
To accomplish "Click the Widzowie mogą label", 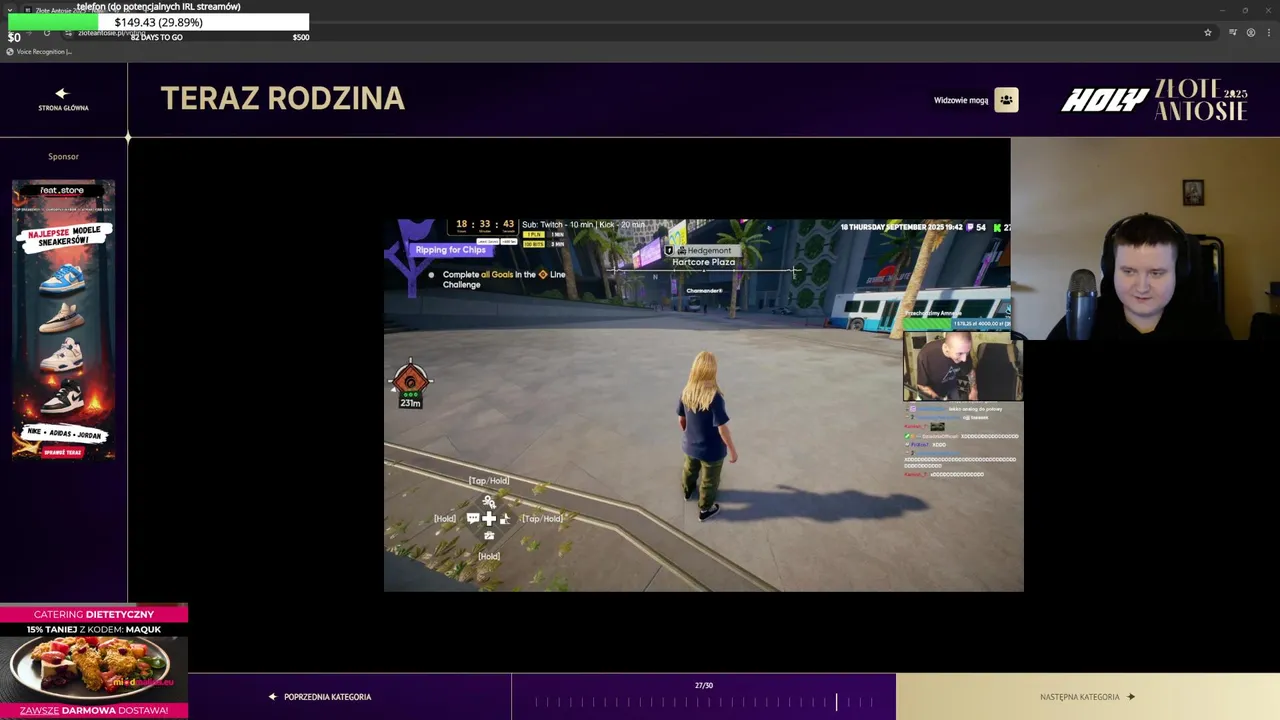I will point(961,100).
